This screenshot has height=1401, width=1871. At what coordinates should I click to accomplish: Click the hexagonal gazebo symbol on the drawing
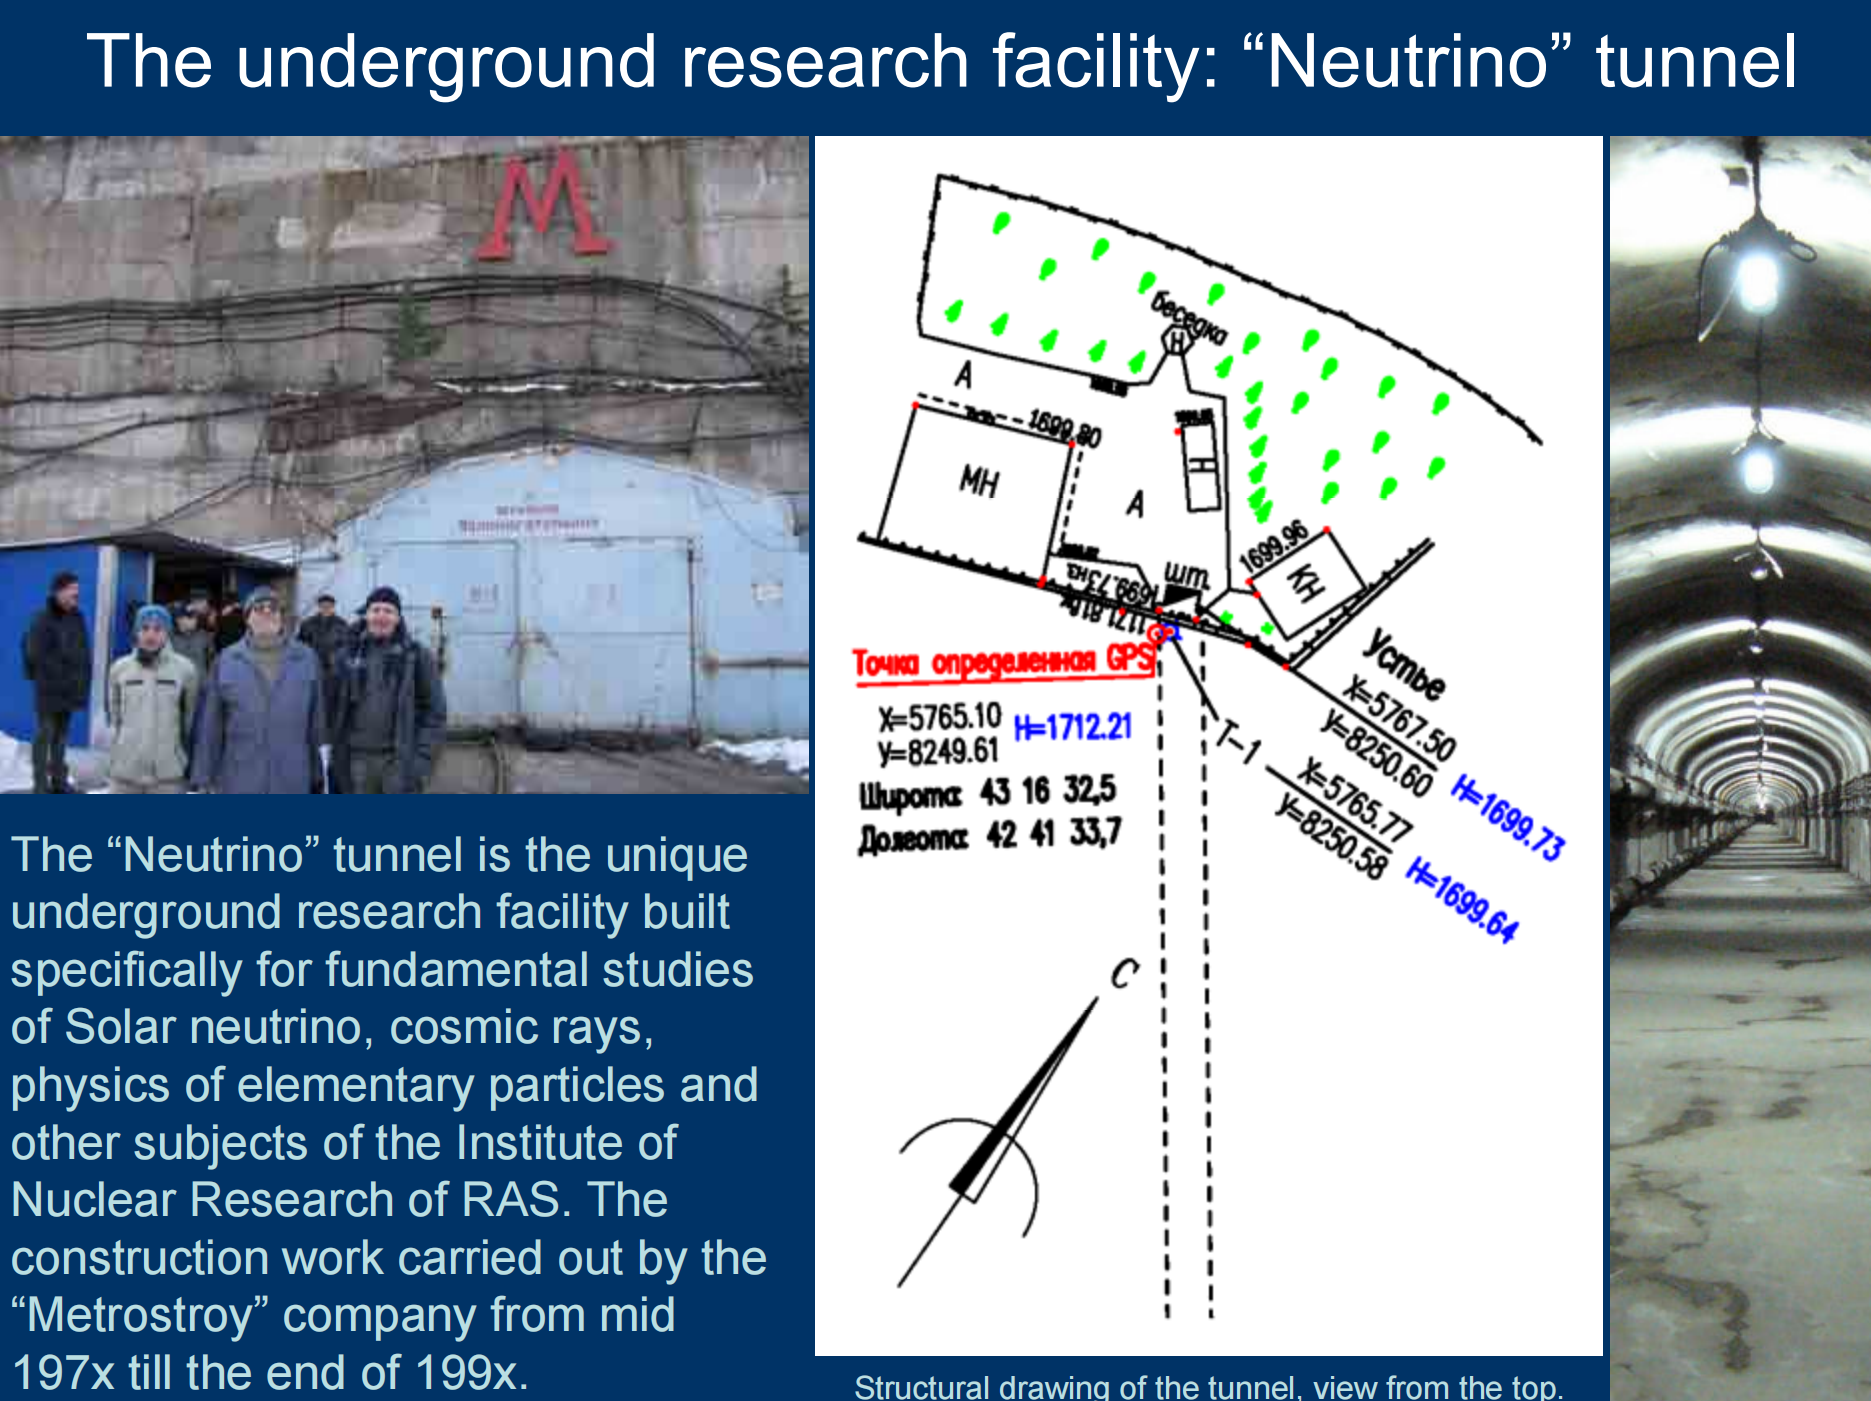(x=1177, y=342)
